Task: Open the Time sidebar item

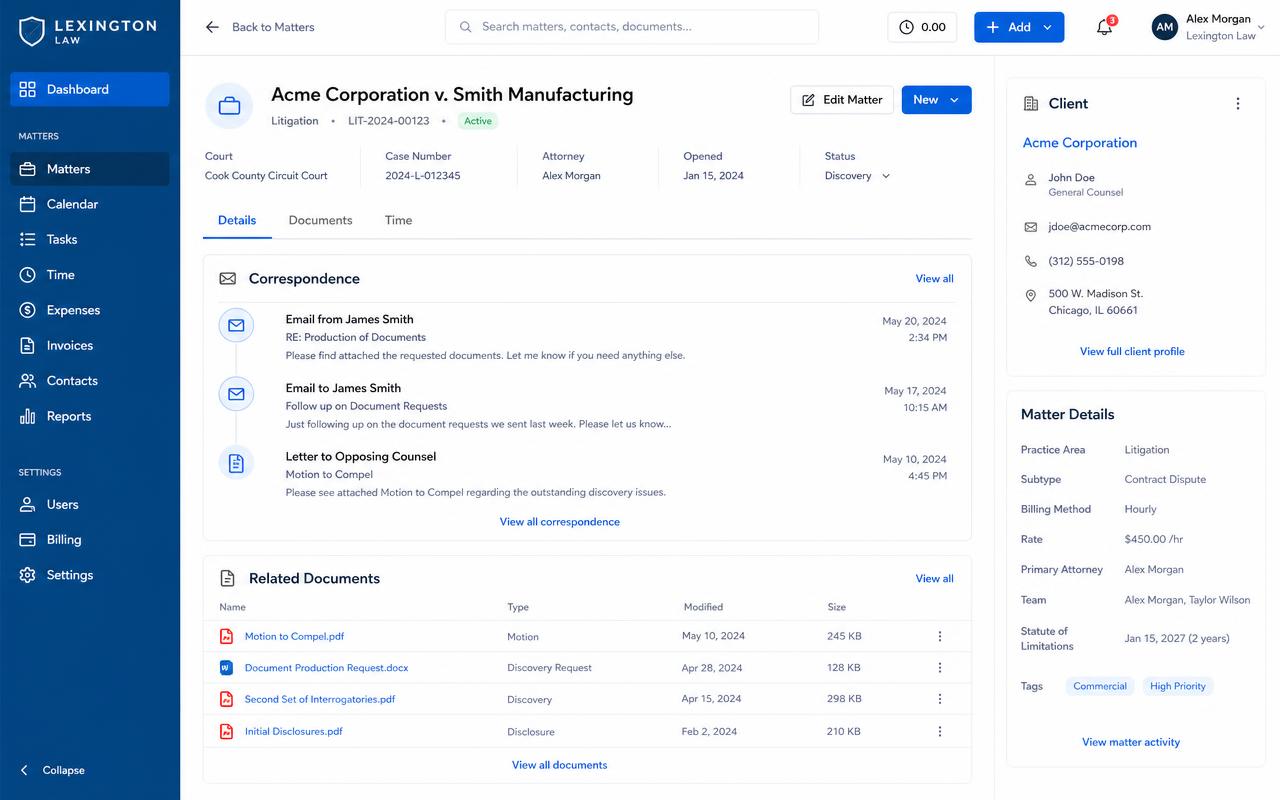Action: point(90,275)
